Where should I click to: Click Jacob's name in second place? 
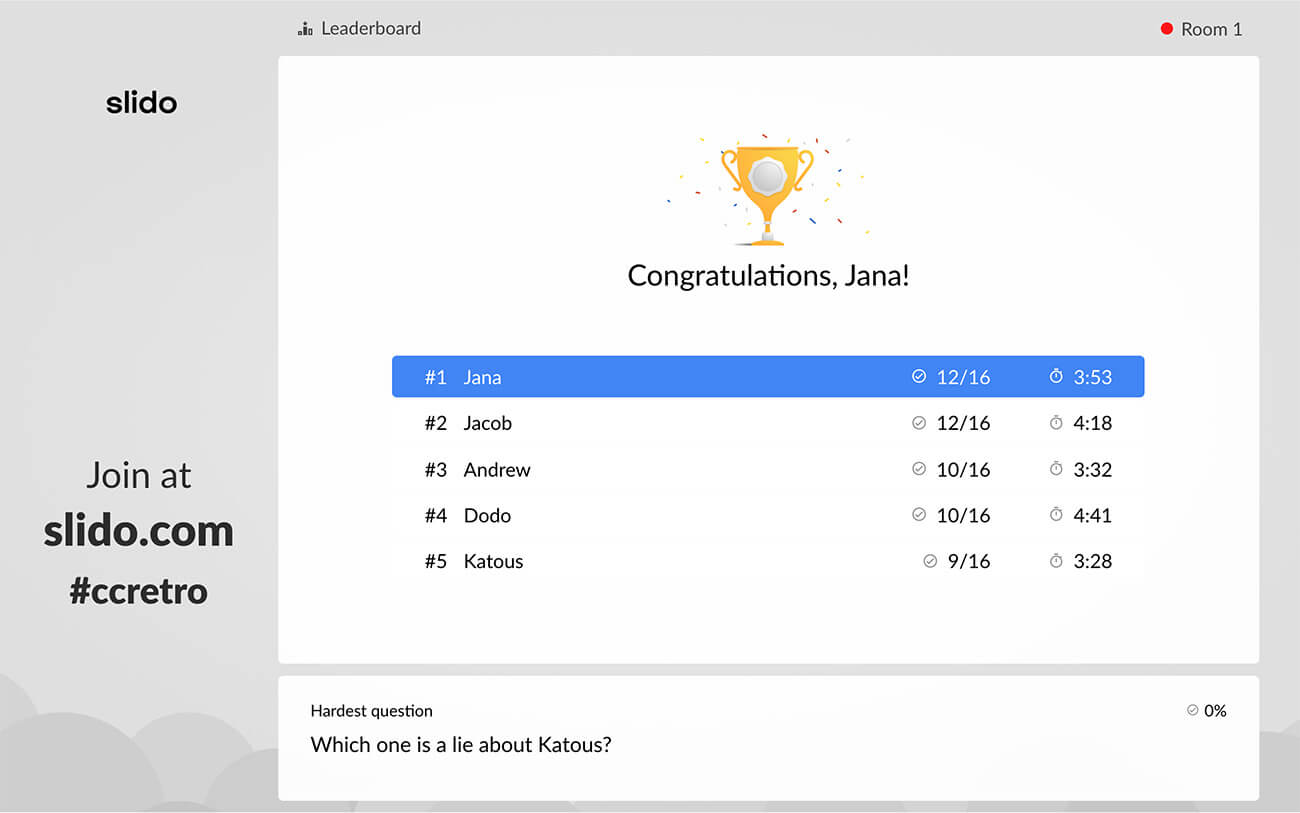[x=487, y=423]
